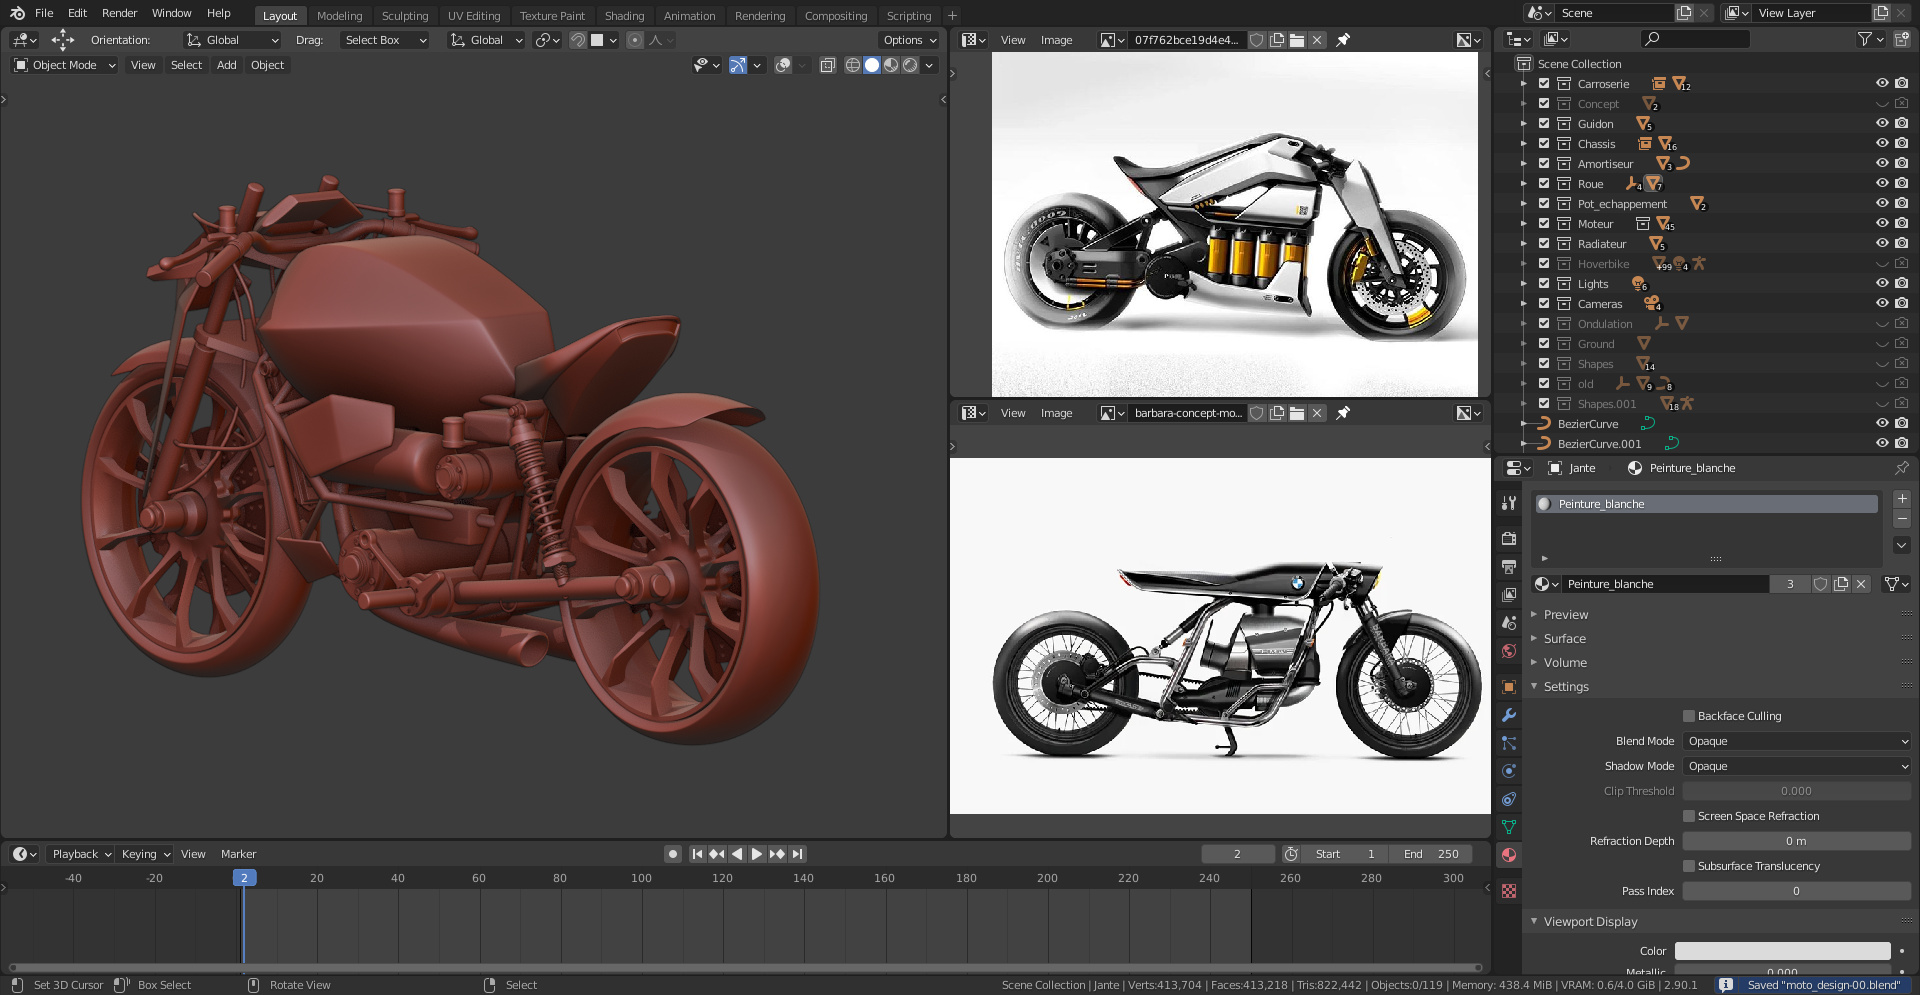The width and height of the screenshot is (1920, 995).
Task: Open the Render properties tab
Action: click(x=1509, y=538)
